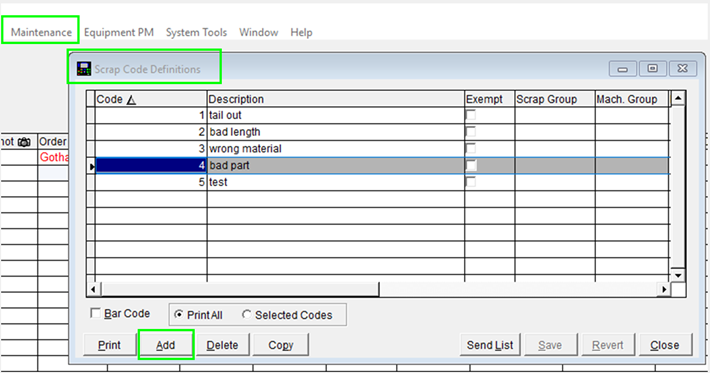Screen dimensions: 710x373
Task: Click code cell 3
Action: pyautogui.click(x=151, y=148)
